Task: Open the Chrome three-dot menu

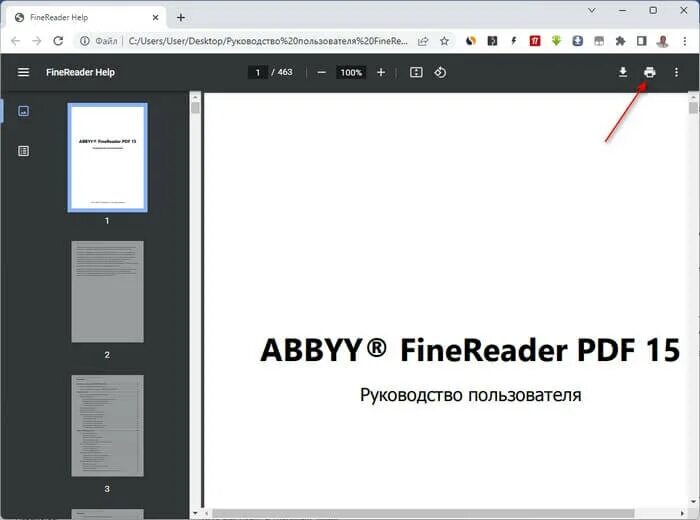Action: coord(684,41)
